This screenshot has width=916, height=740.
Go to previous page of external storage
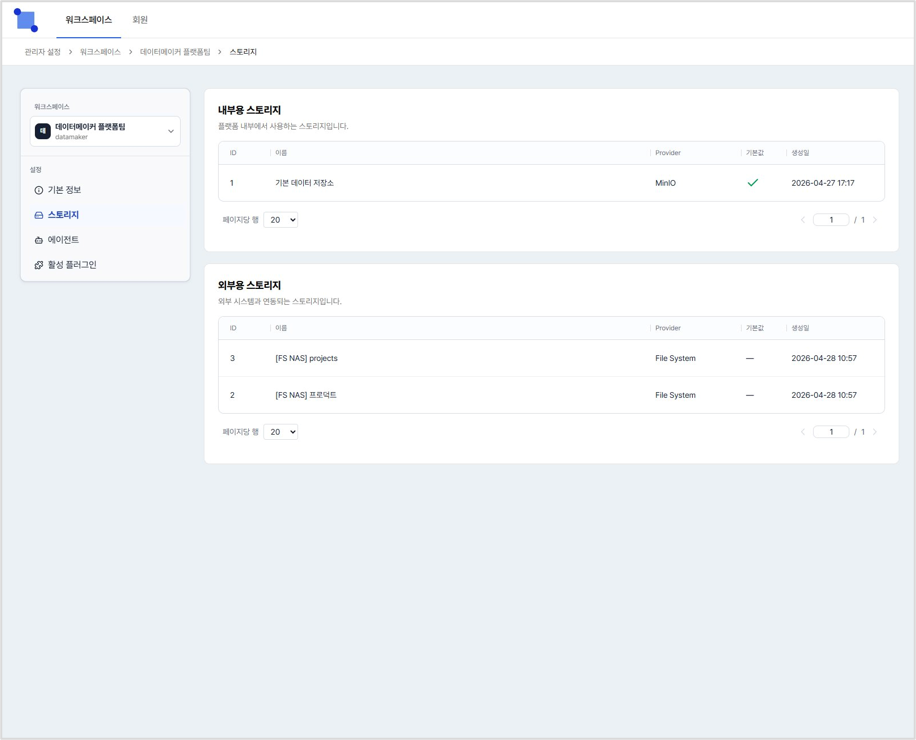[x=803, y=432]
